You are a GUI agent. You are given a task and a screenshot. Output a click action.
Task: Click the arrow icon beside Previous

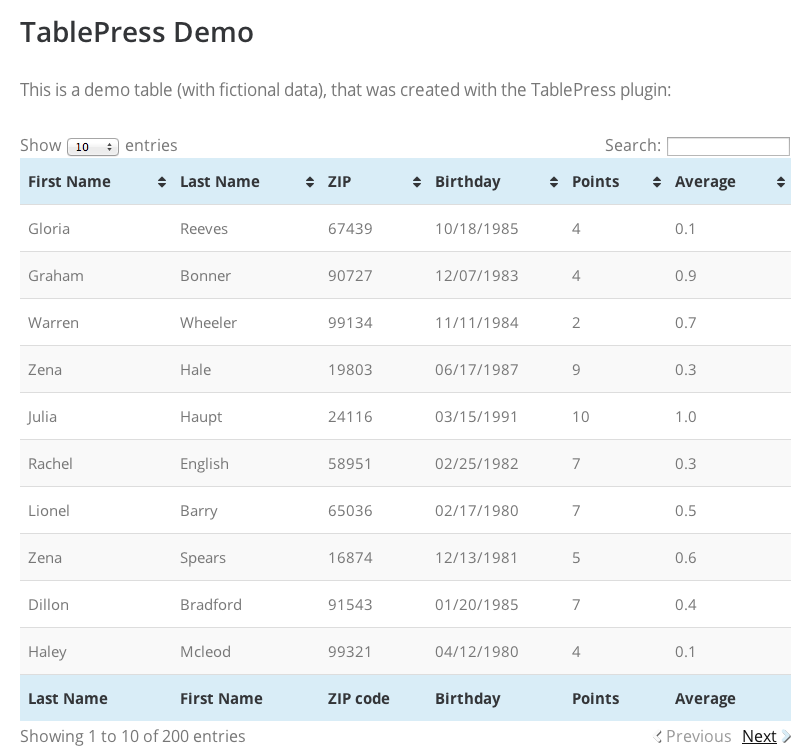click(x=658, y=737)
